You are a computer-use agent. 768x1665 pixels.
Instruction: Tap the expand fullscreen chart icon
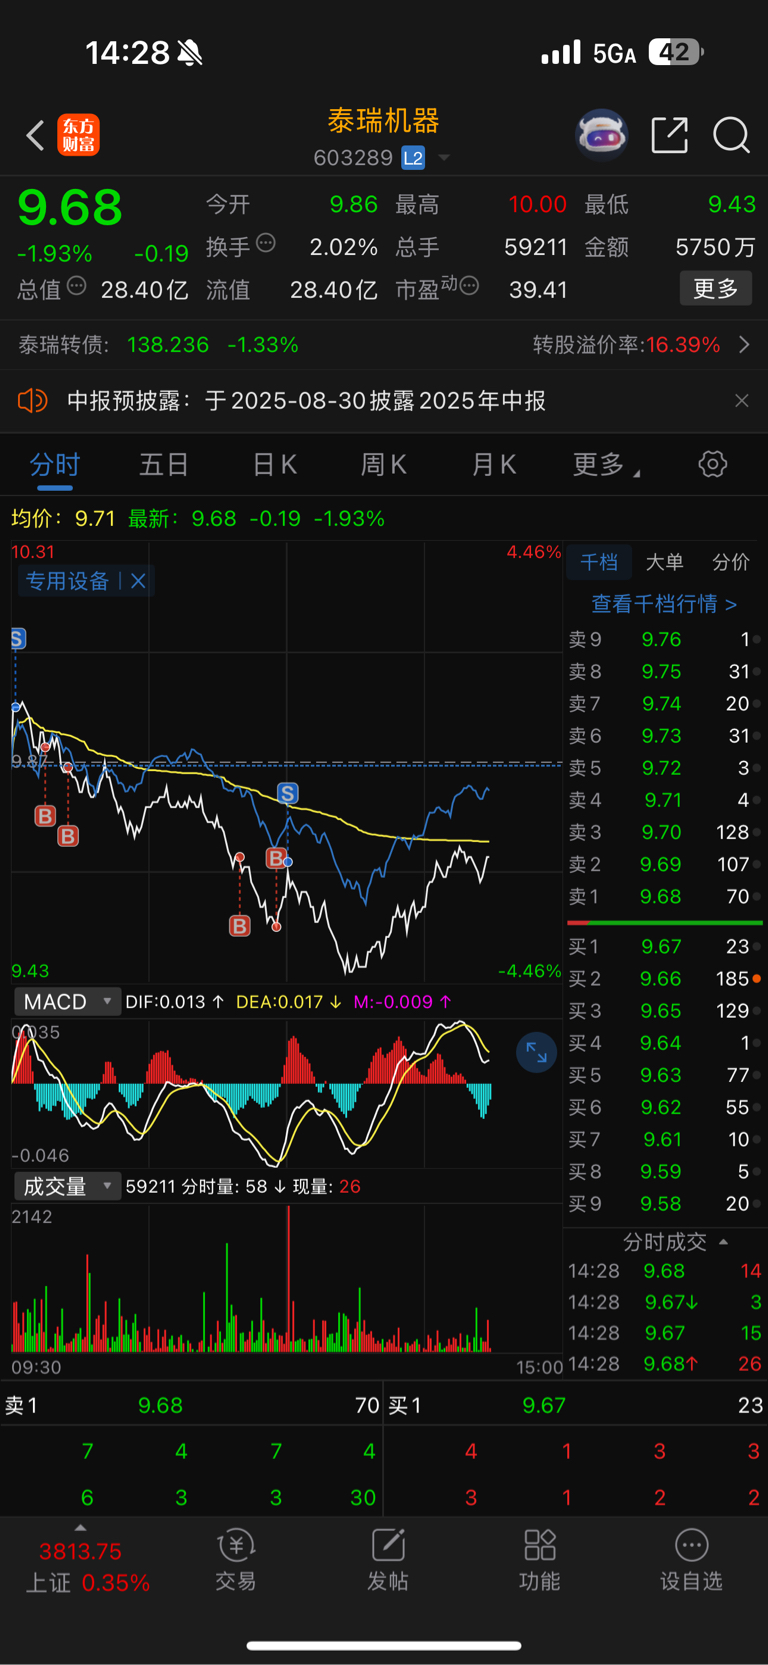coord(536,1052)
